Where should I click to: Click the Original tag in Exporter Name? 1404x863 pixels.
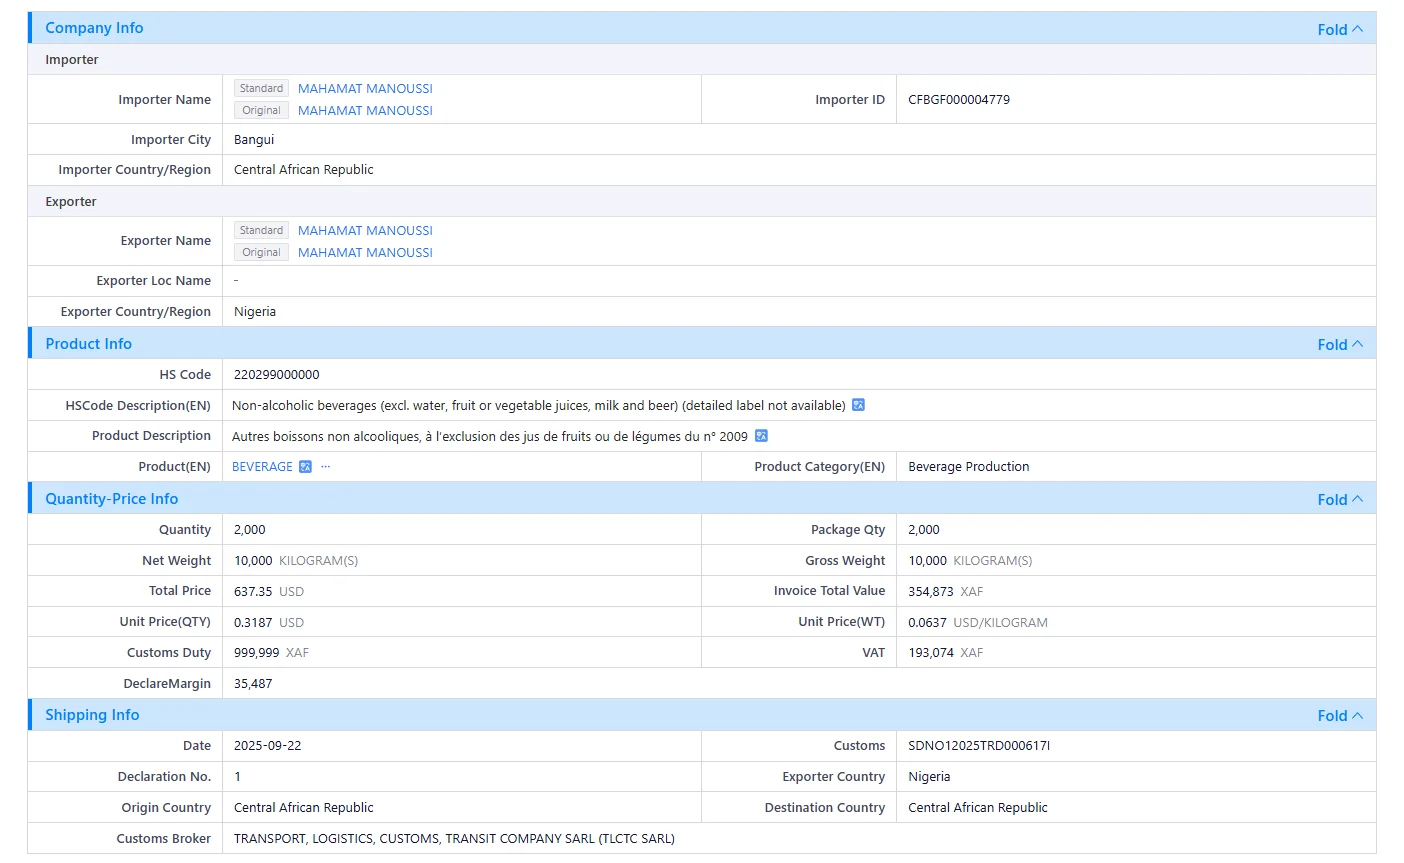(261, 252)
